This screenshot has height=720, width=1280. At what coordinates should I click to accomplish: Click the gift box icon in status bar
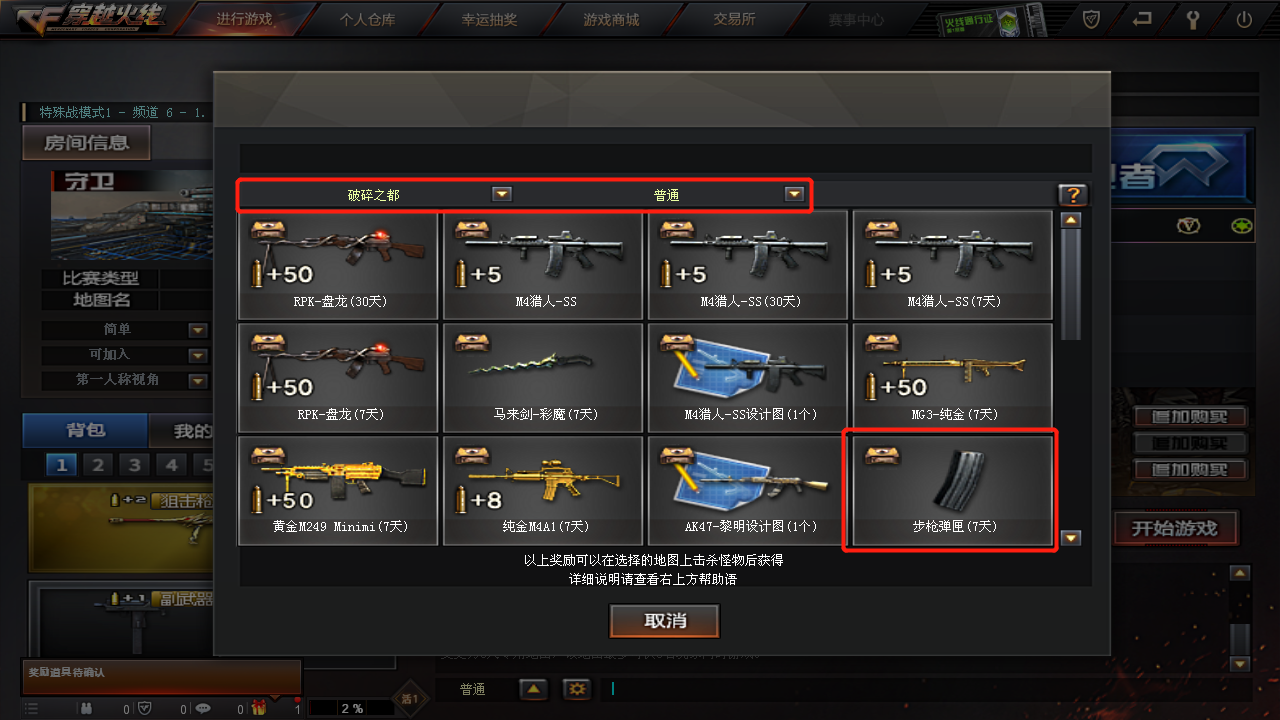tap(258, 708)
